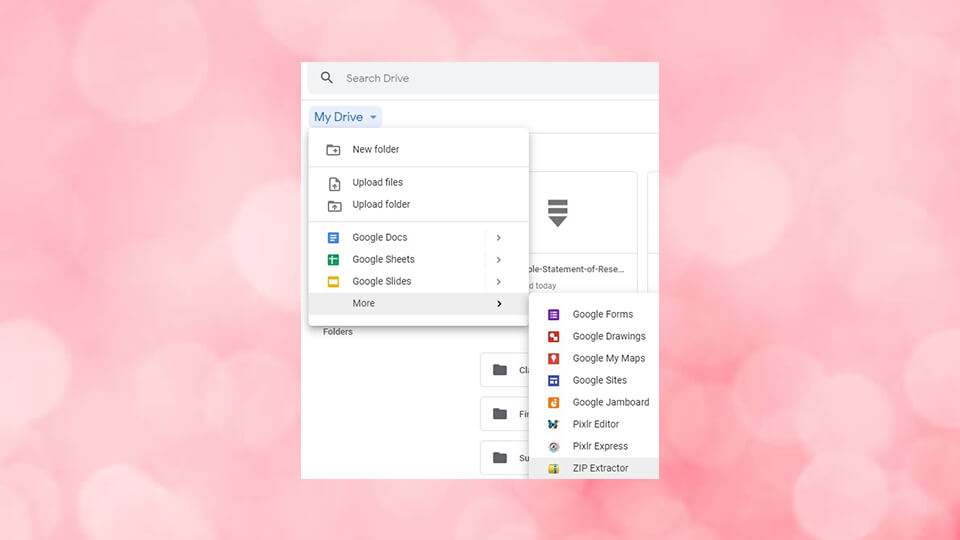Click the search magnifier icon
This screenshot has width=960, height=540.
point(327,78)
